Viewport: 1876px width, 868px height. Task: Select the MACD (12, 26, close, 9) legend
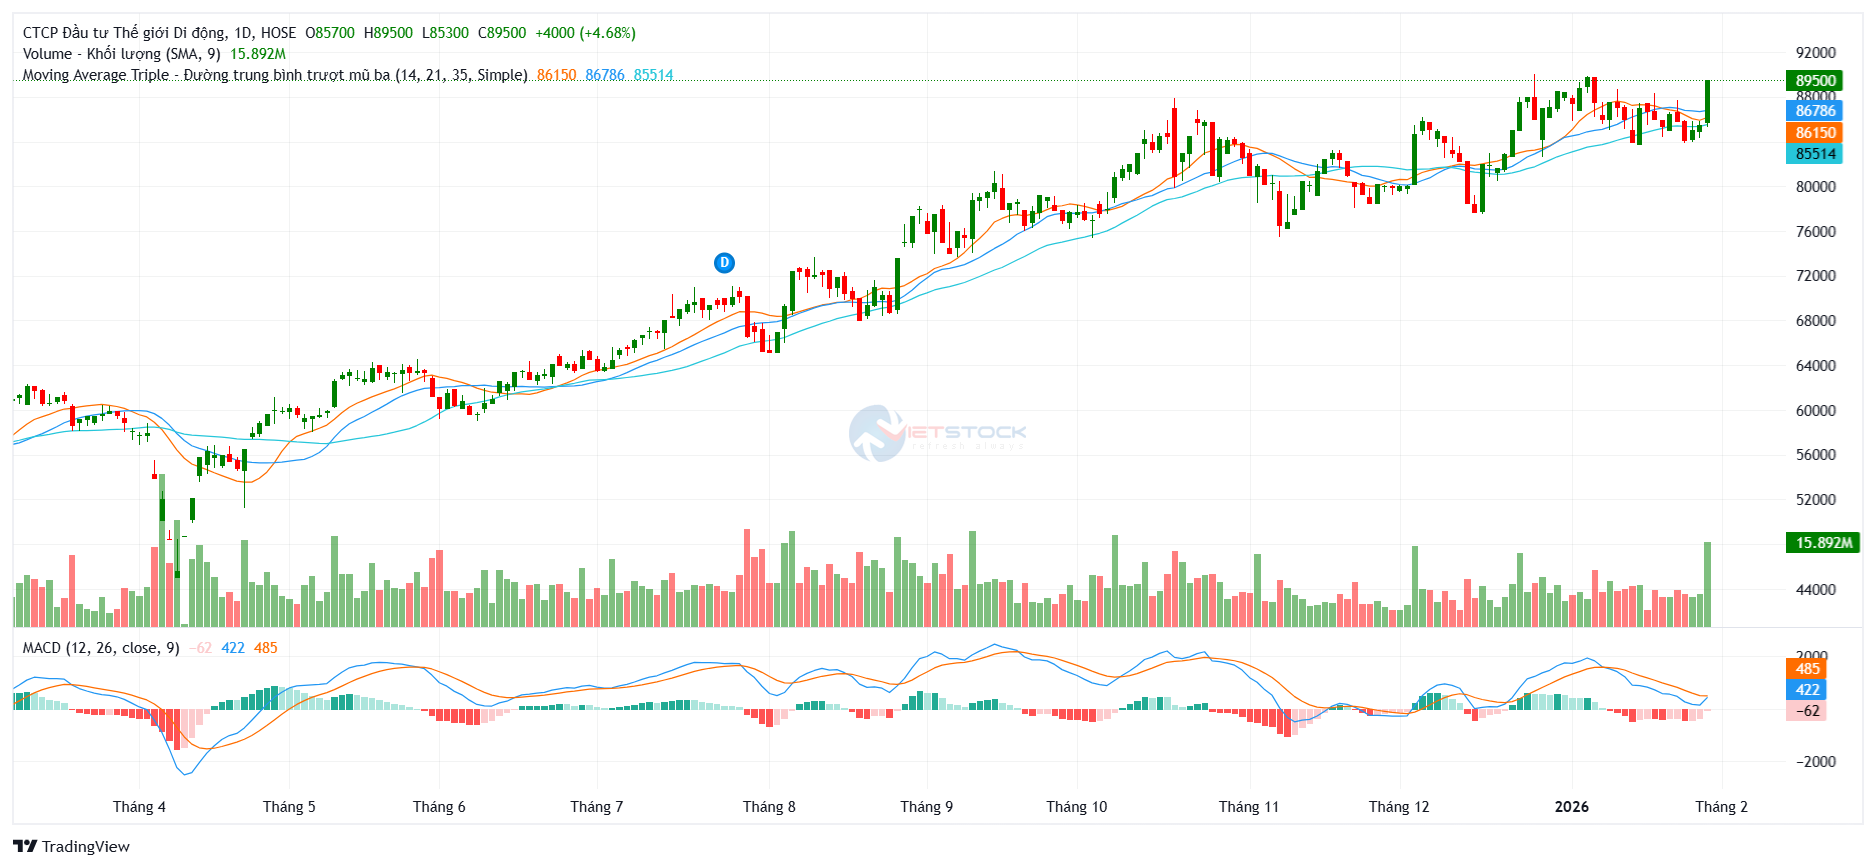click(100, 648)
